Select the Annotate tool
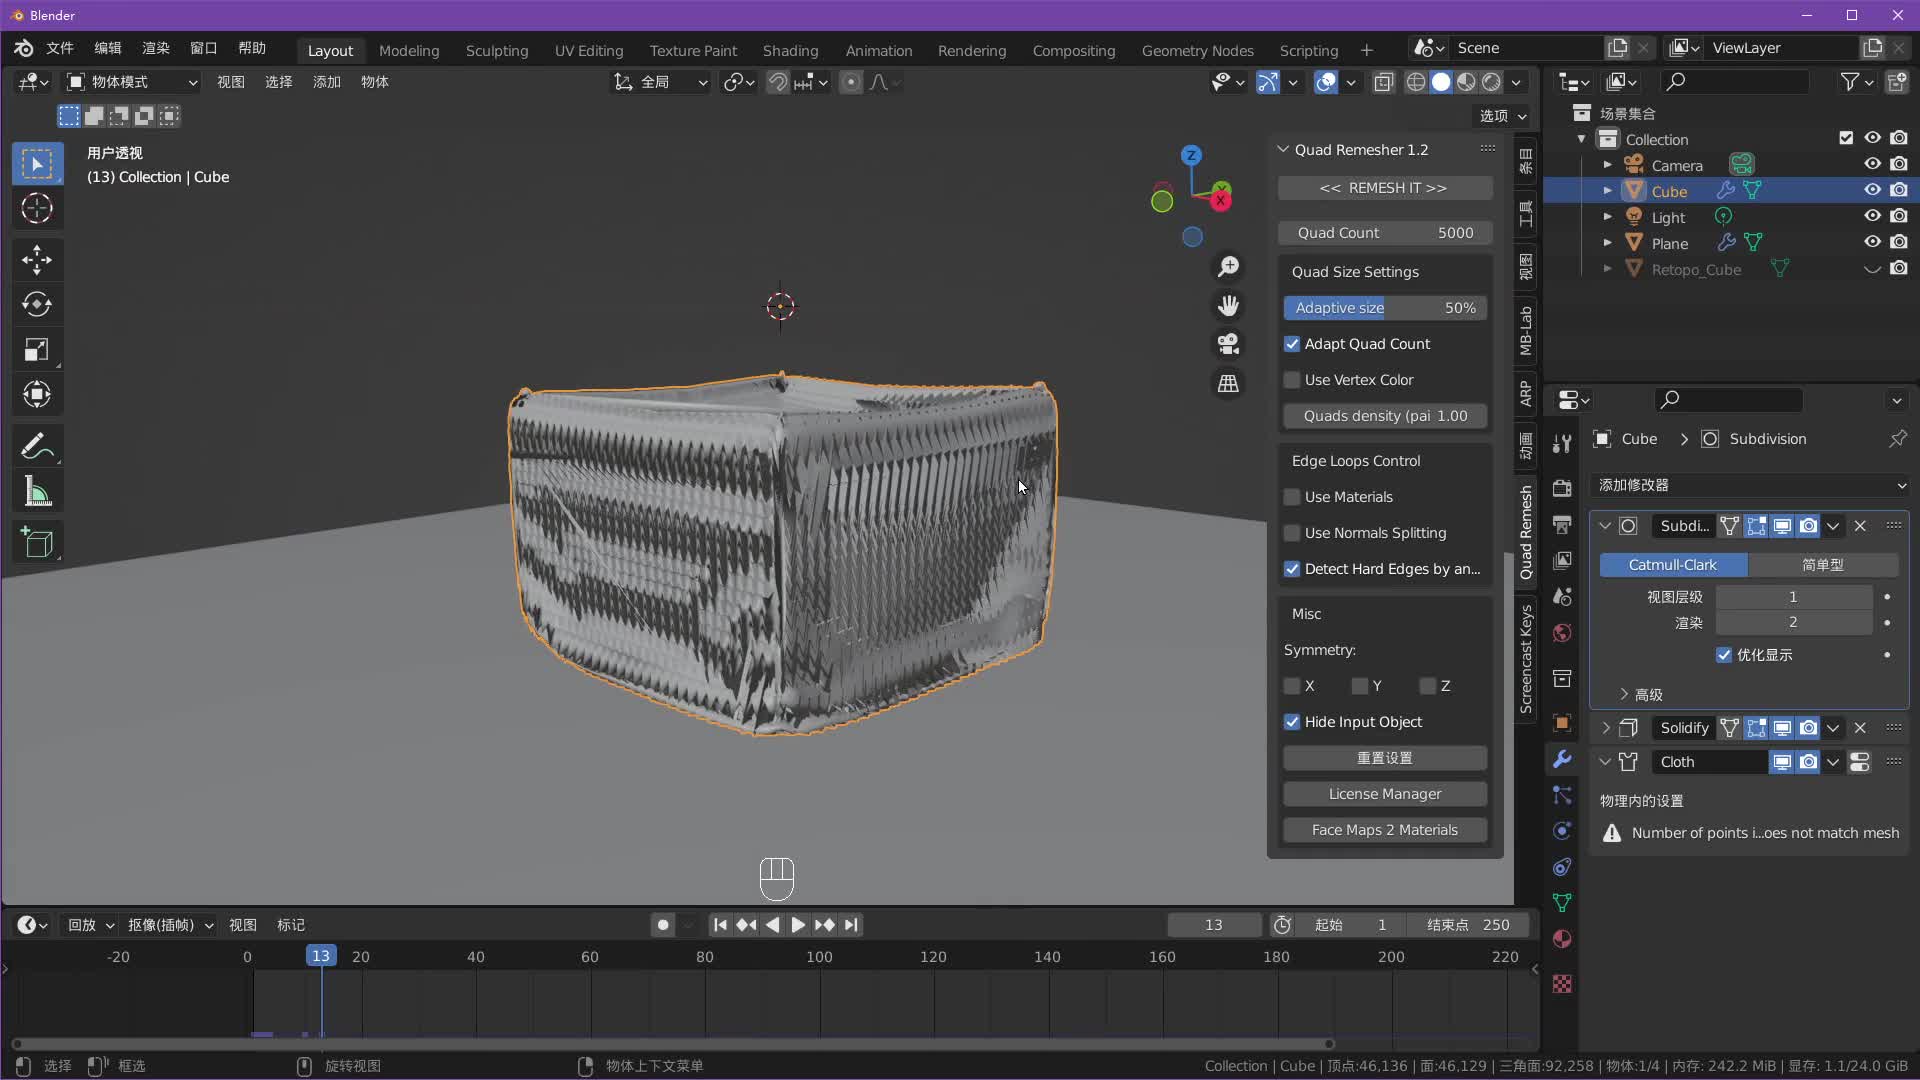 click(37, 446)
